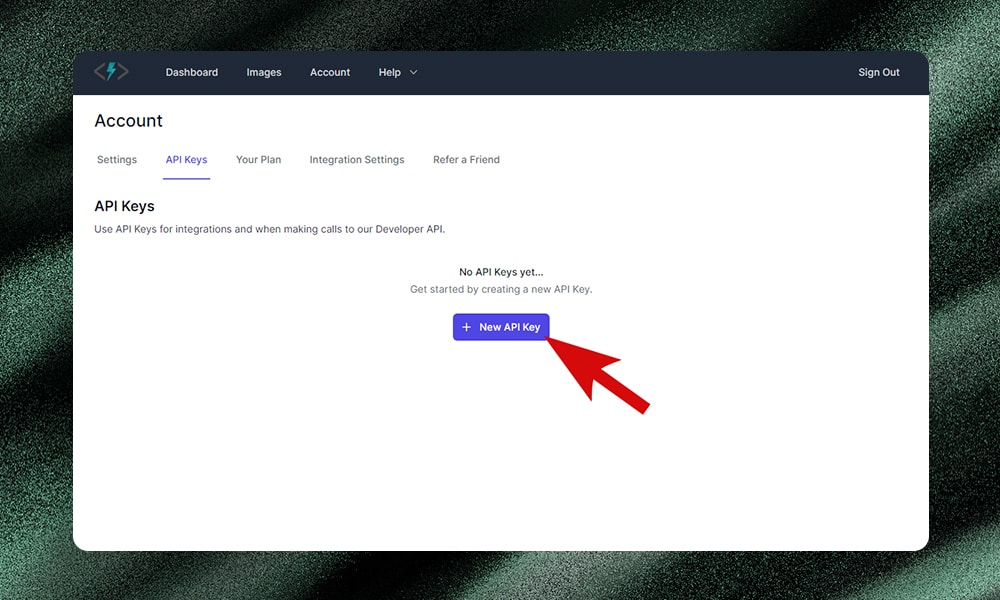Click the plus icon in New API Key button

(x=466, y=327)
